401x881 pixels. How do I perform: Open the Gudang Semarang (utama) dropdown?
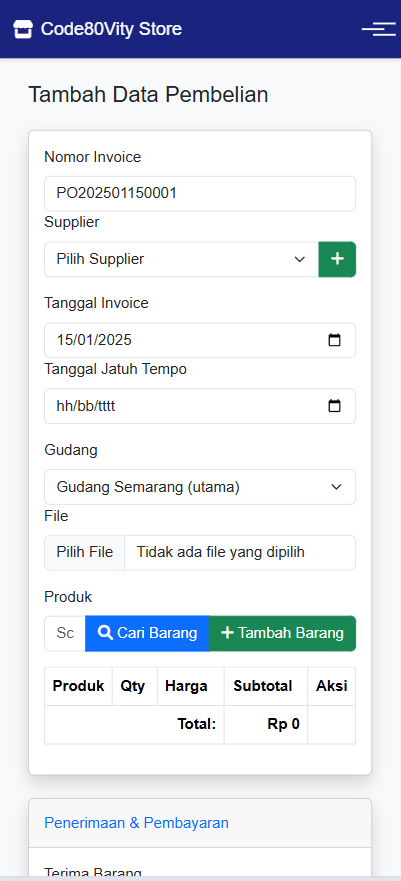coord(200,487)
